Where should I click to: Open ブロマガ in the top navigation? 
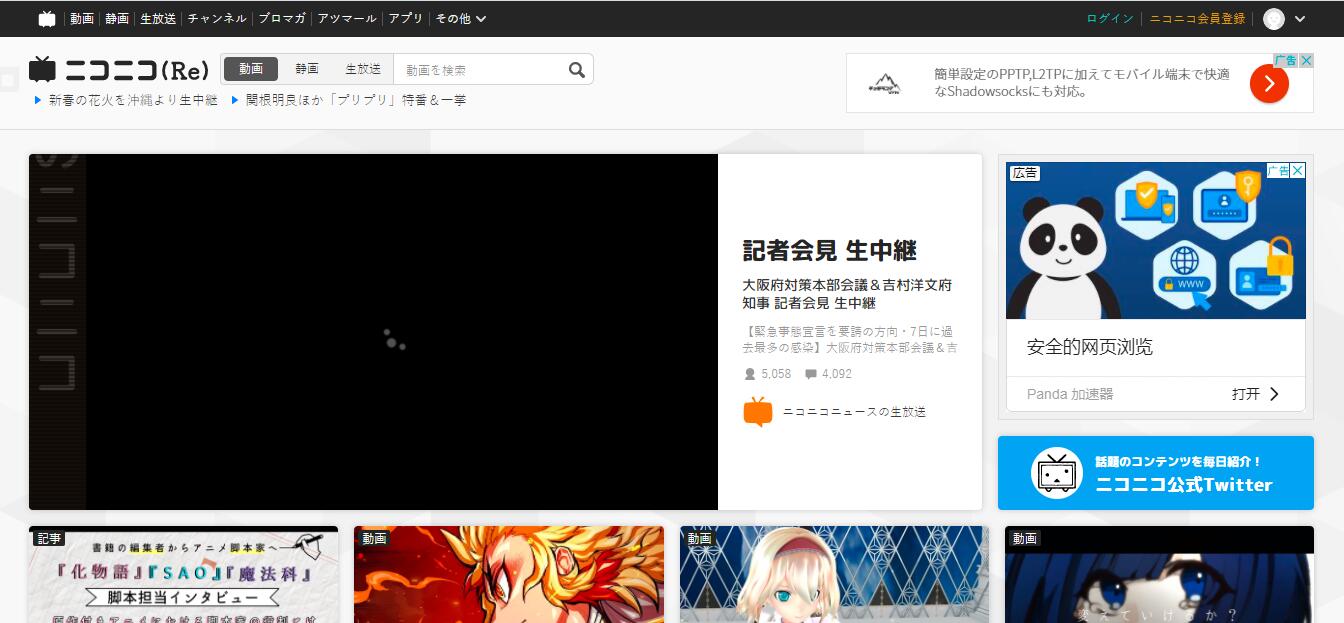282,19
